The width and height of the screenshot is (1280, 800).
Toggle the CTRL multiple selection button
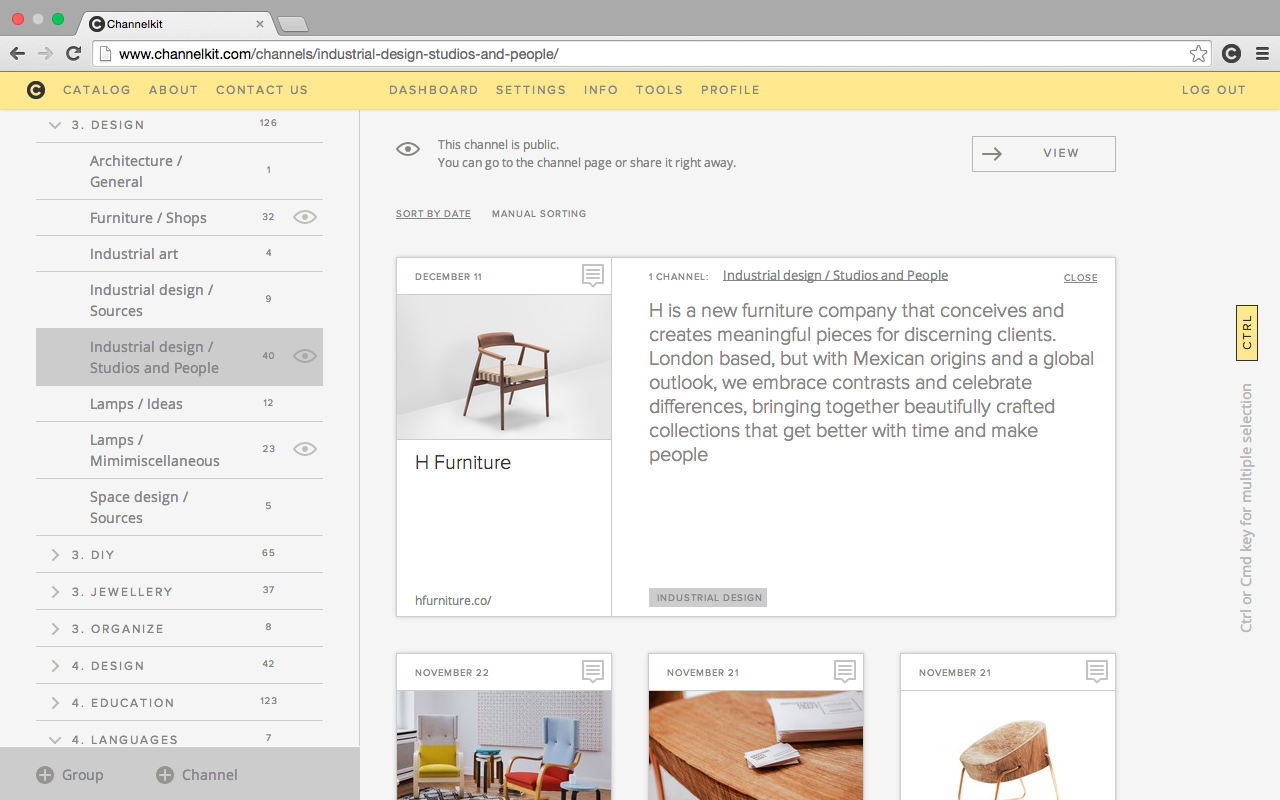point(1247,333)
